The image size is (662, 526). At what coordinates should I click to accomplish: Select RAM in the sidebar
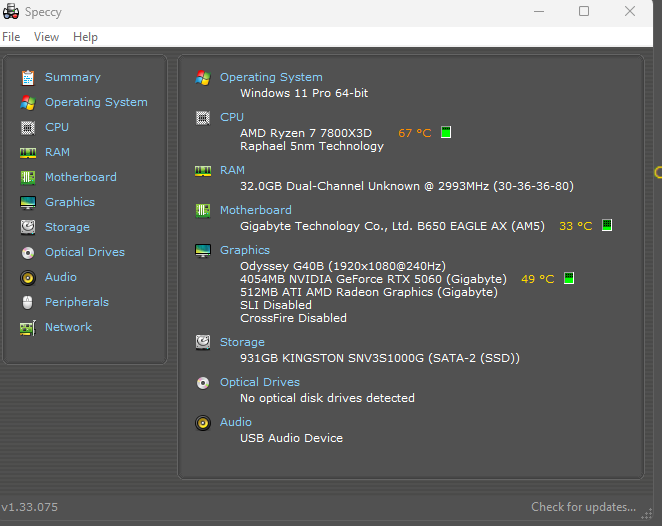57,152
